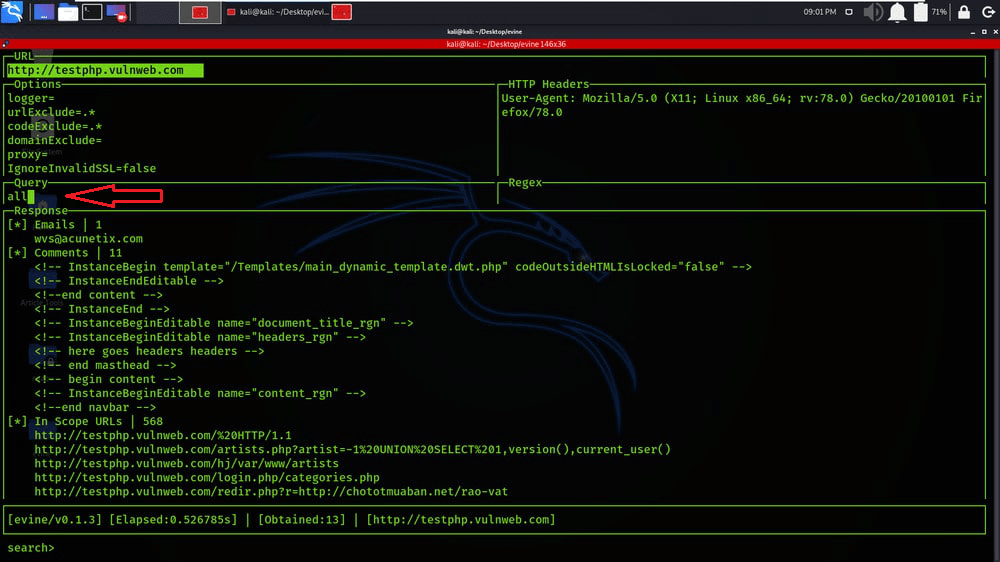Open the notification bell icon
Image resolution: width=1000 pixels, height=562 pixels.
(897, 12)
